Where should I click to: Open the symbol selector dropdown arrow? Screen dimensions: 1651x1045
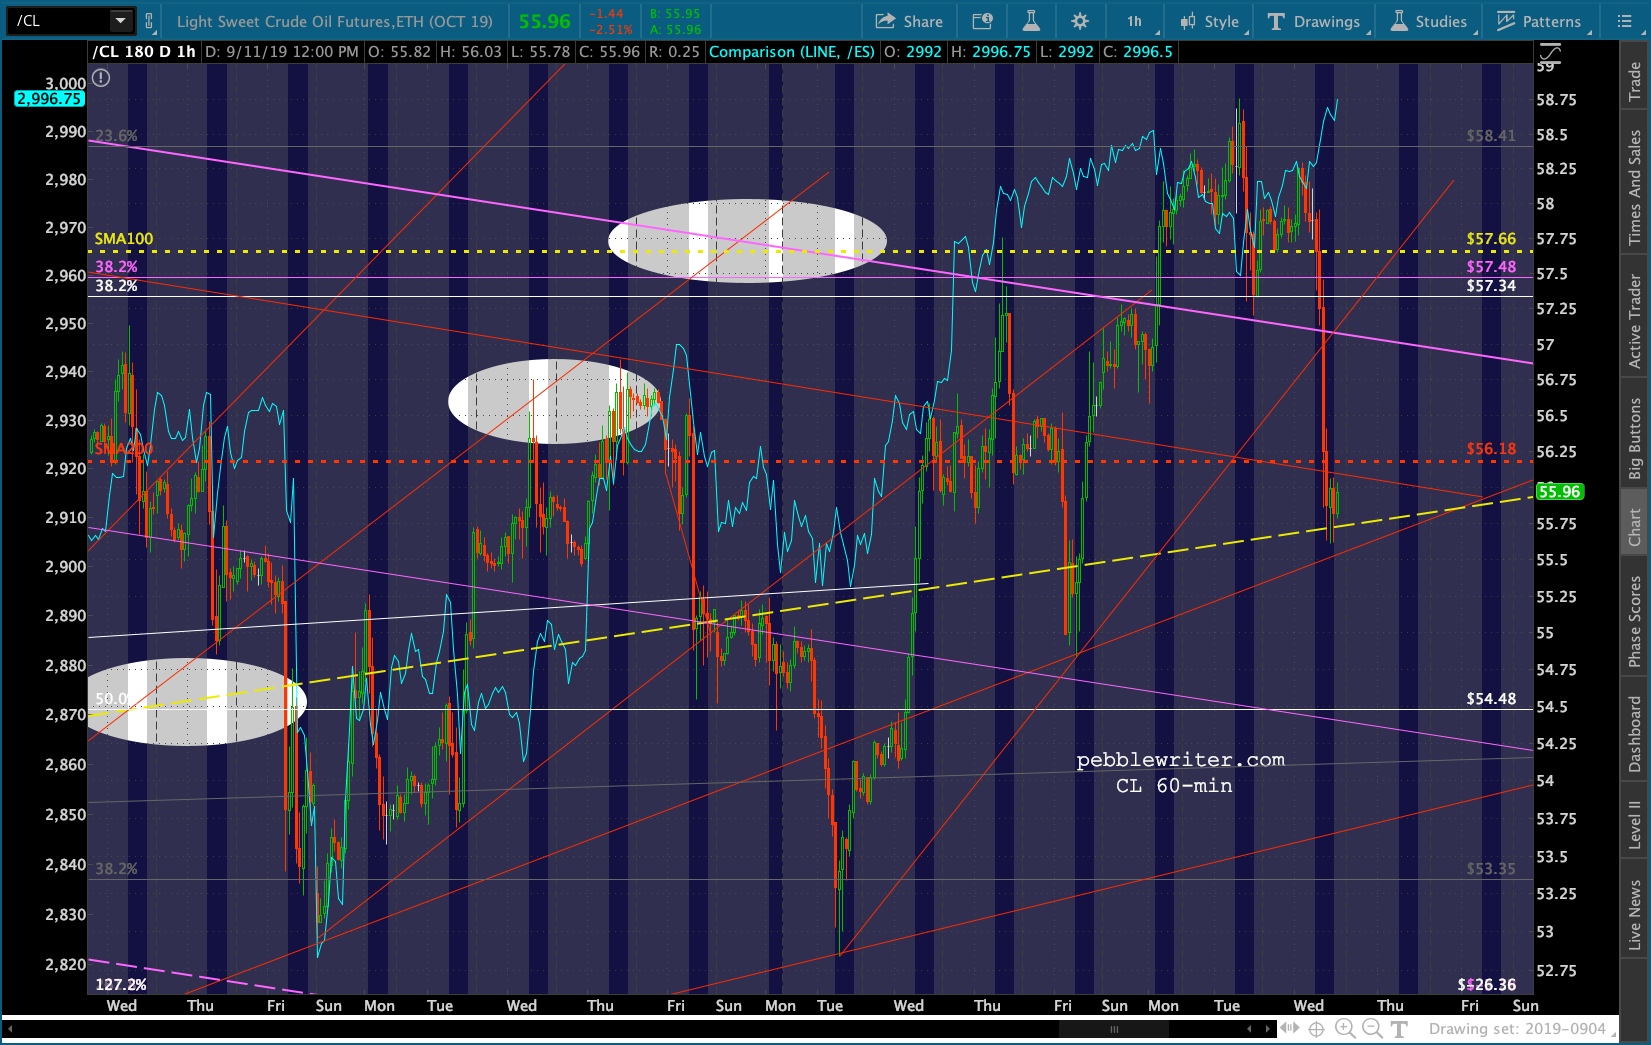click(x=121, y=20)
